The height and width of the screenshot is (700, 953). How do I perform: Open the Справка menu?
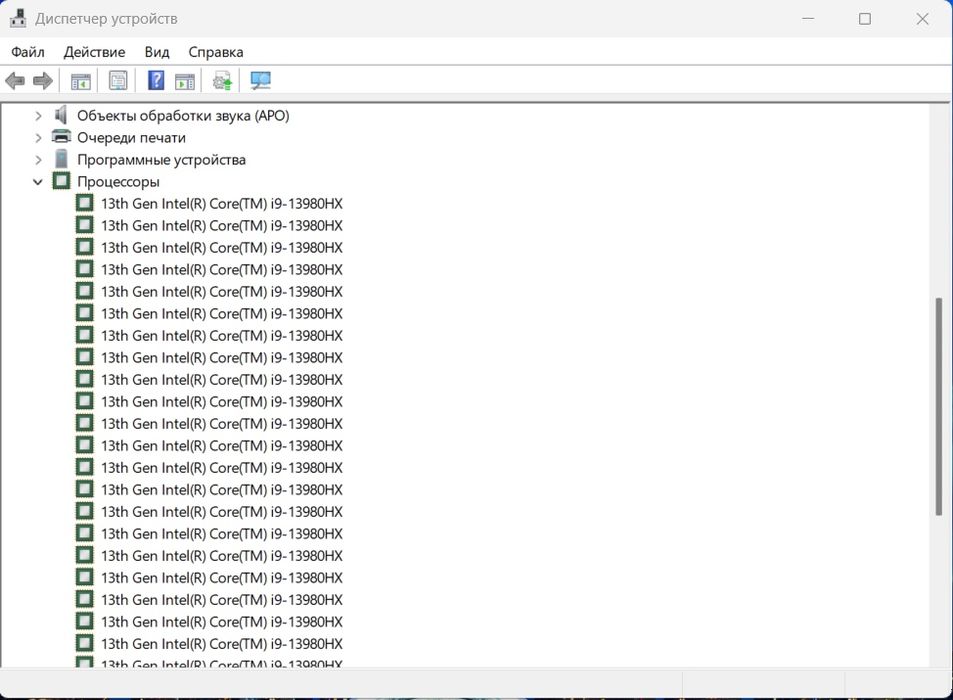pyautogui.click(x=216, y=52)
